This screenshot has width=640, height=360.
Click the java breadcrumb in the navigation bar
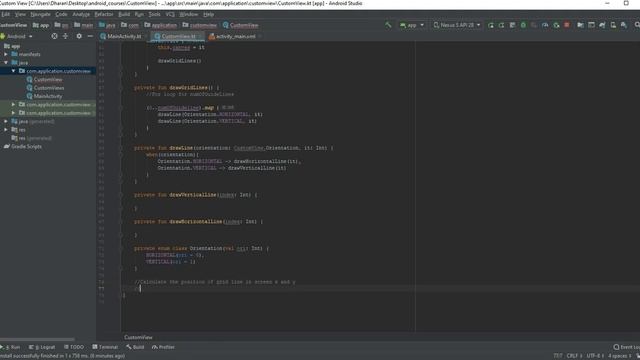(x=107, y=25)
